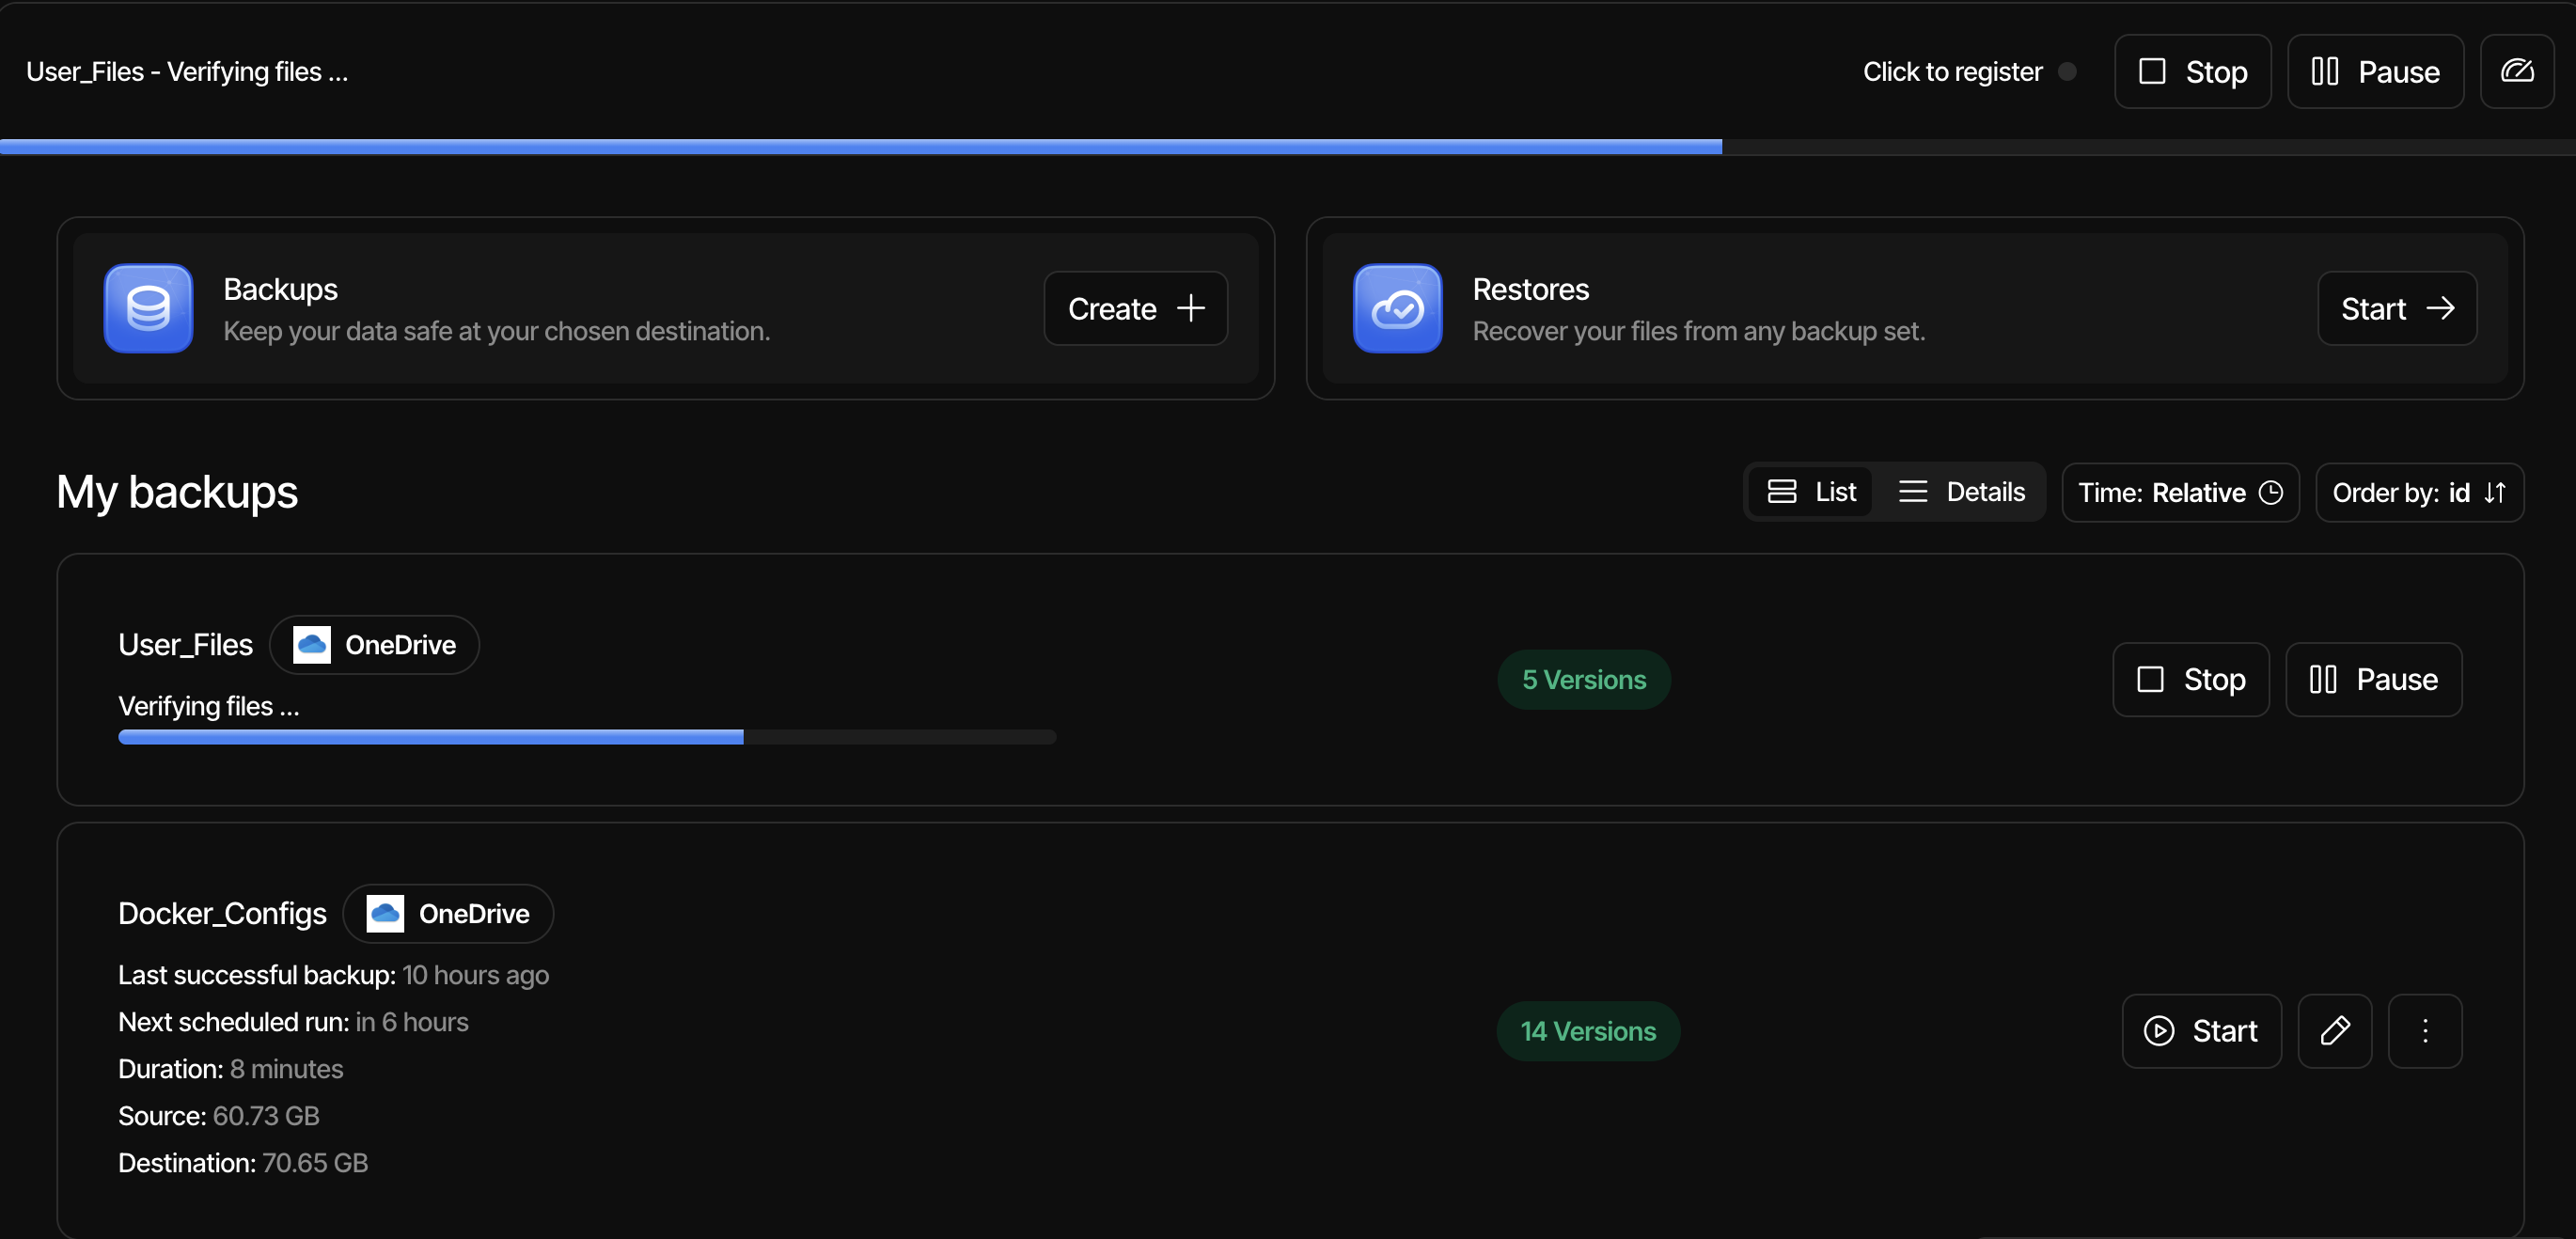
Task: Pause the User_Files backup card
Action: click(2373, 680)
